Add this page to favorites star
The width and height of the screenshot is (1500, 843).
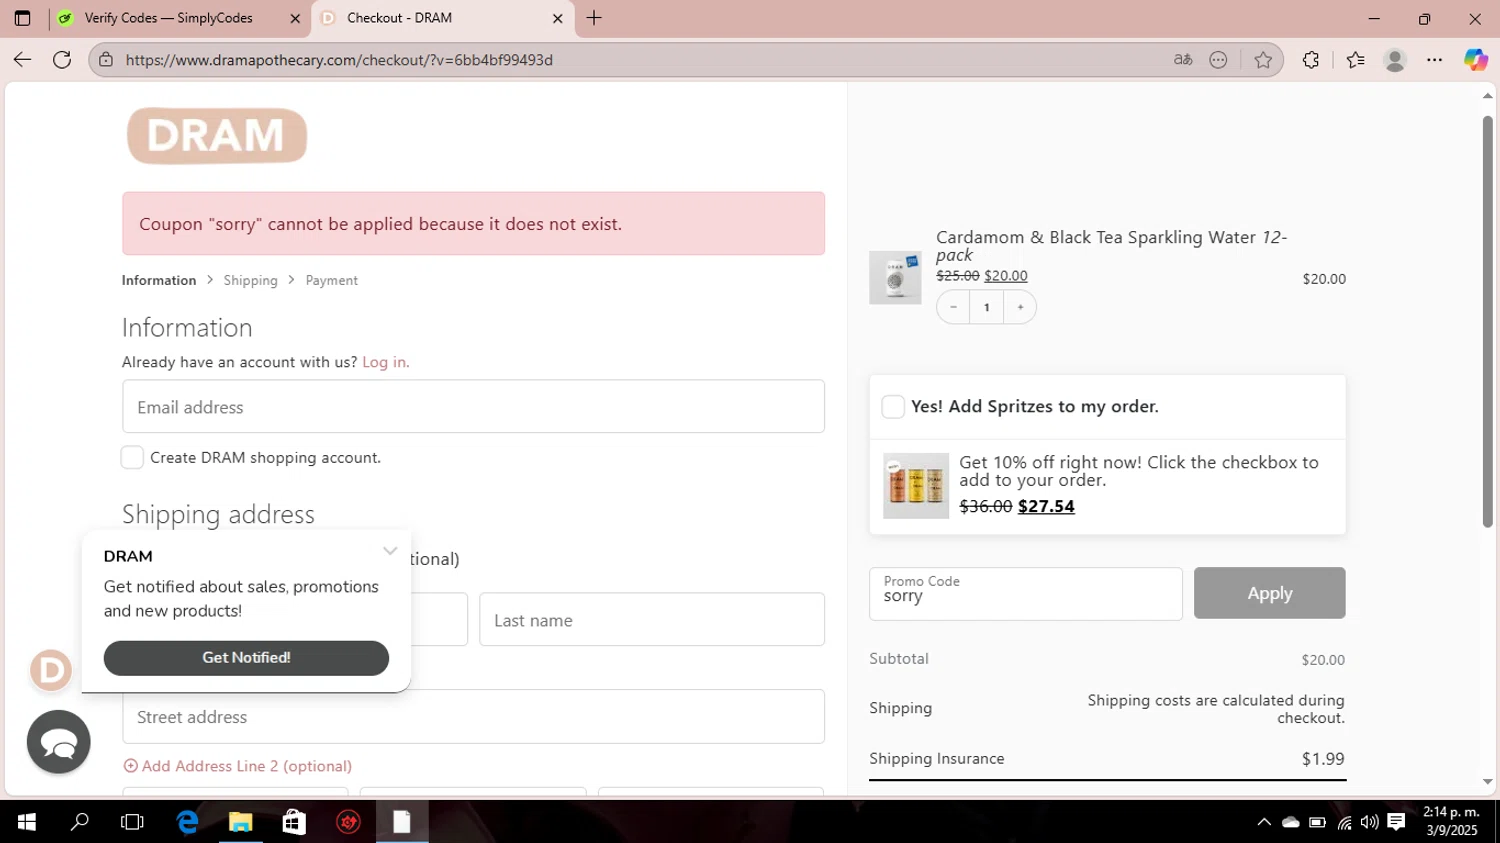(1263, 60)
